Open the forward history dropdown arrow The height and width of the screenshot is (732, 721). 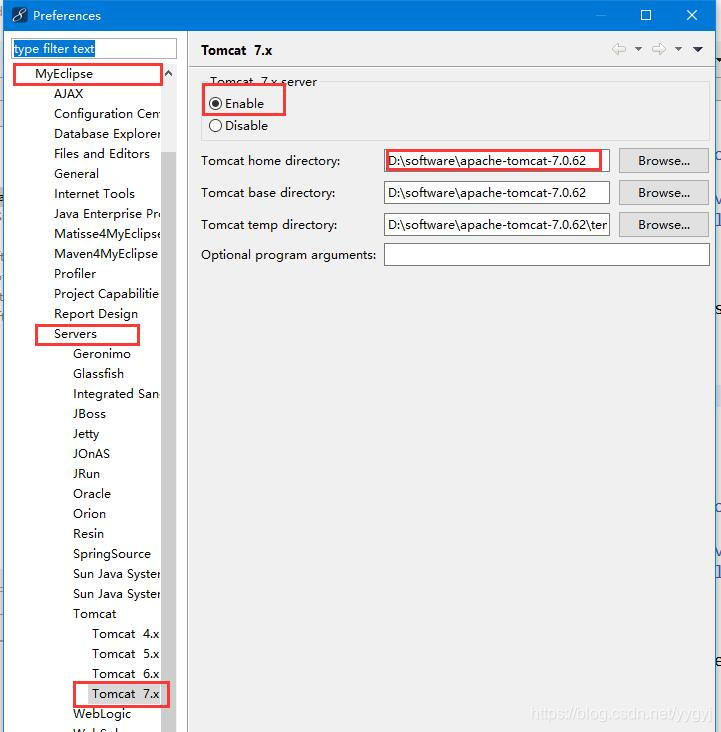pyautogui.click(x=679, y=49)
